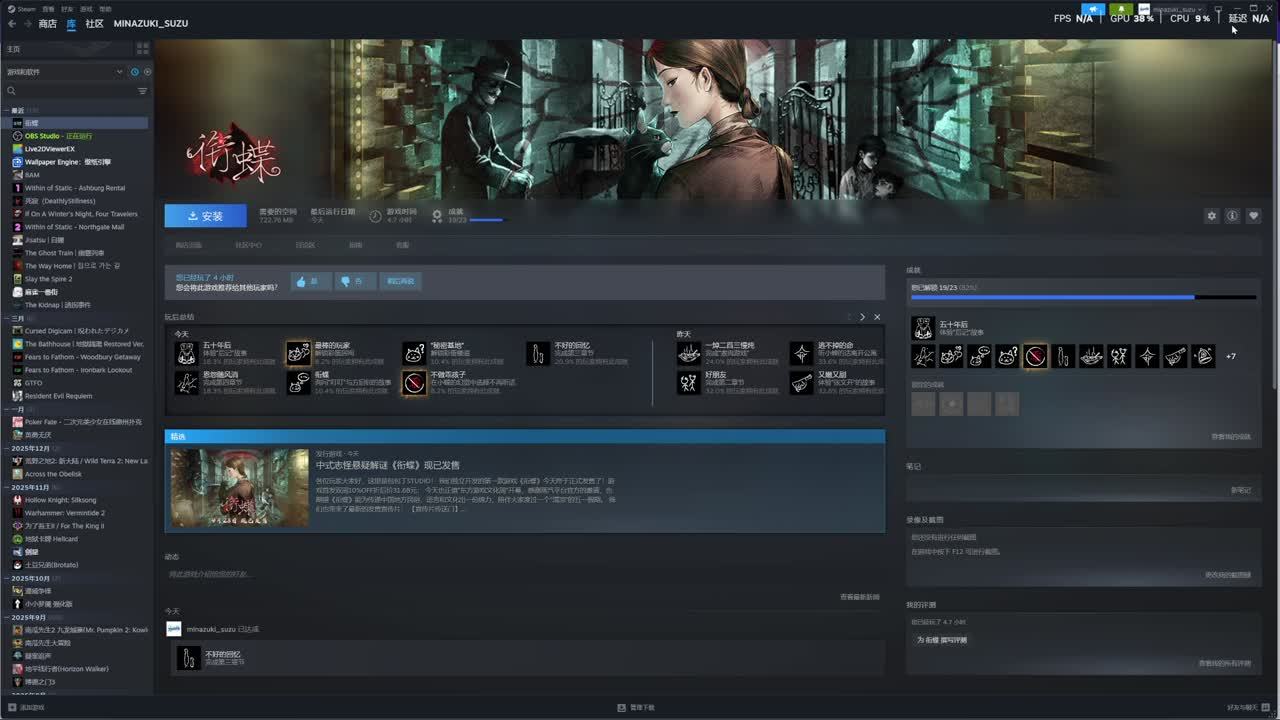Click the blue 安装 install button
This screenshot has height=720, width=1280.
[x=205, y=216]
